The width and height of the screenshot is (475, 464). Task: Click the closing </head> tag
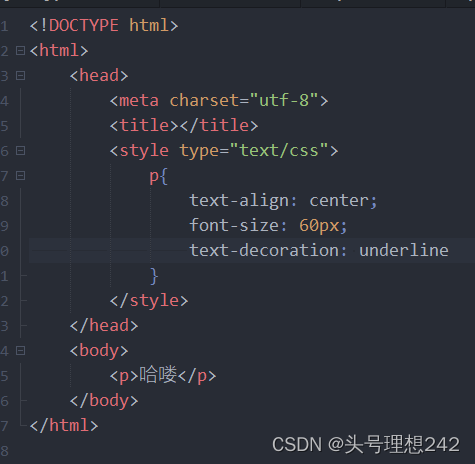pyautogui.click(x=104, y=326)
